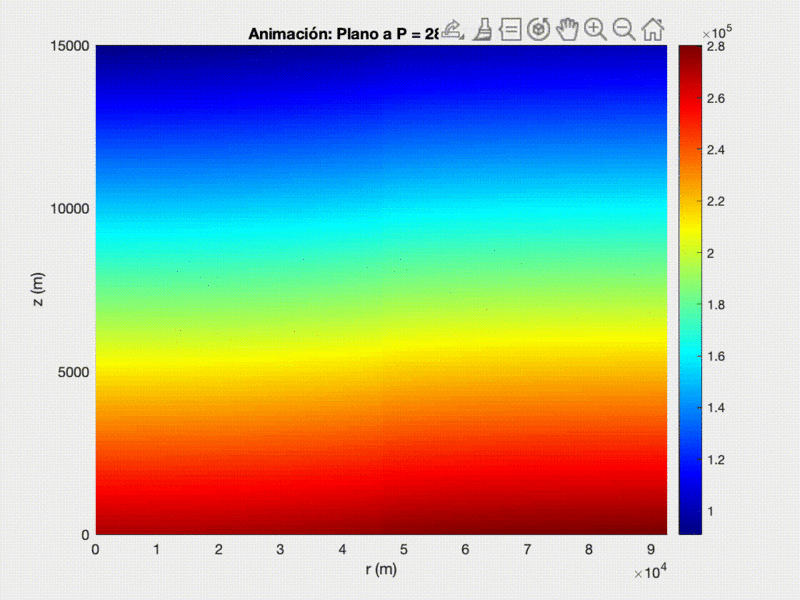Enable the data tips tool
The width and height of the screenshot is (800, 600).
511,31
